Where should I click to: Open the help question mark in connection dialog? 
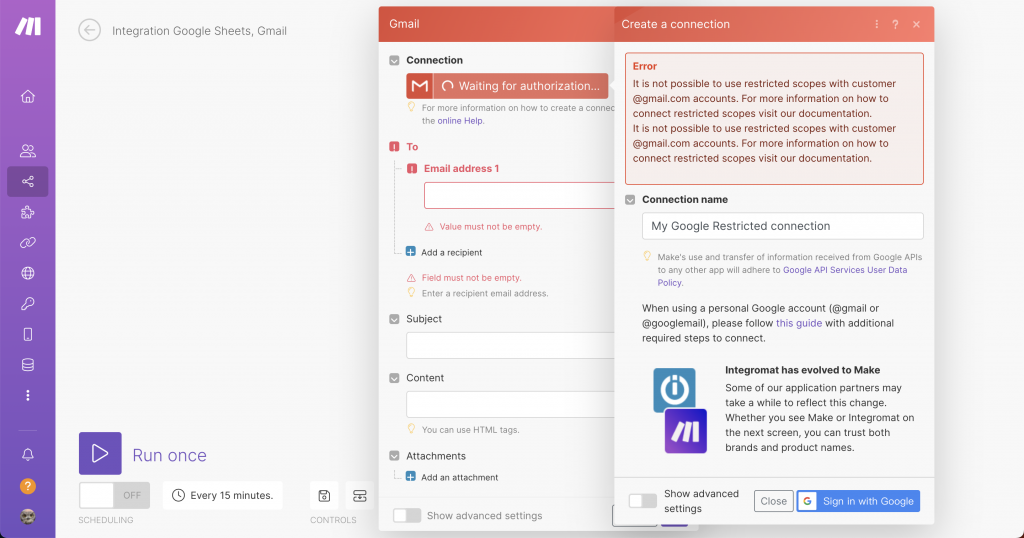[895, 24]
